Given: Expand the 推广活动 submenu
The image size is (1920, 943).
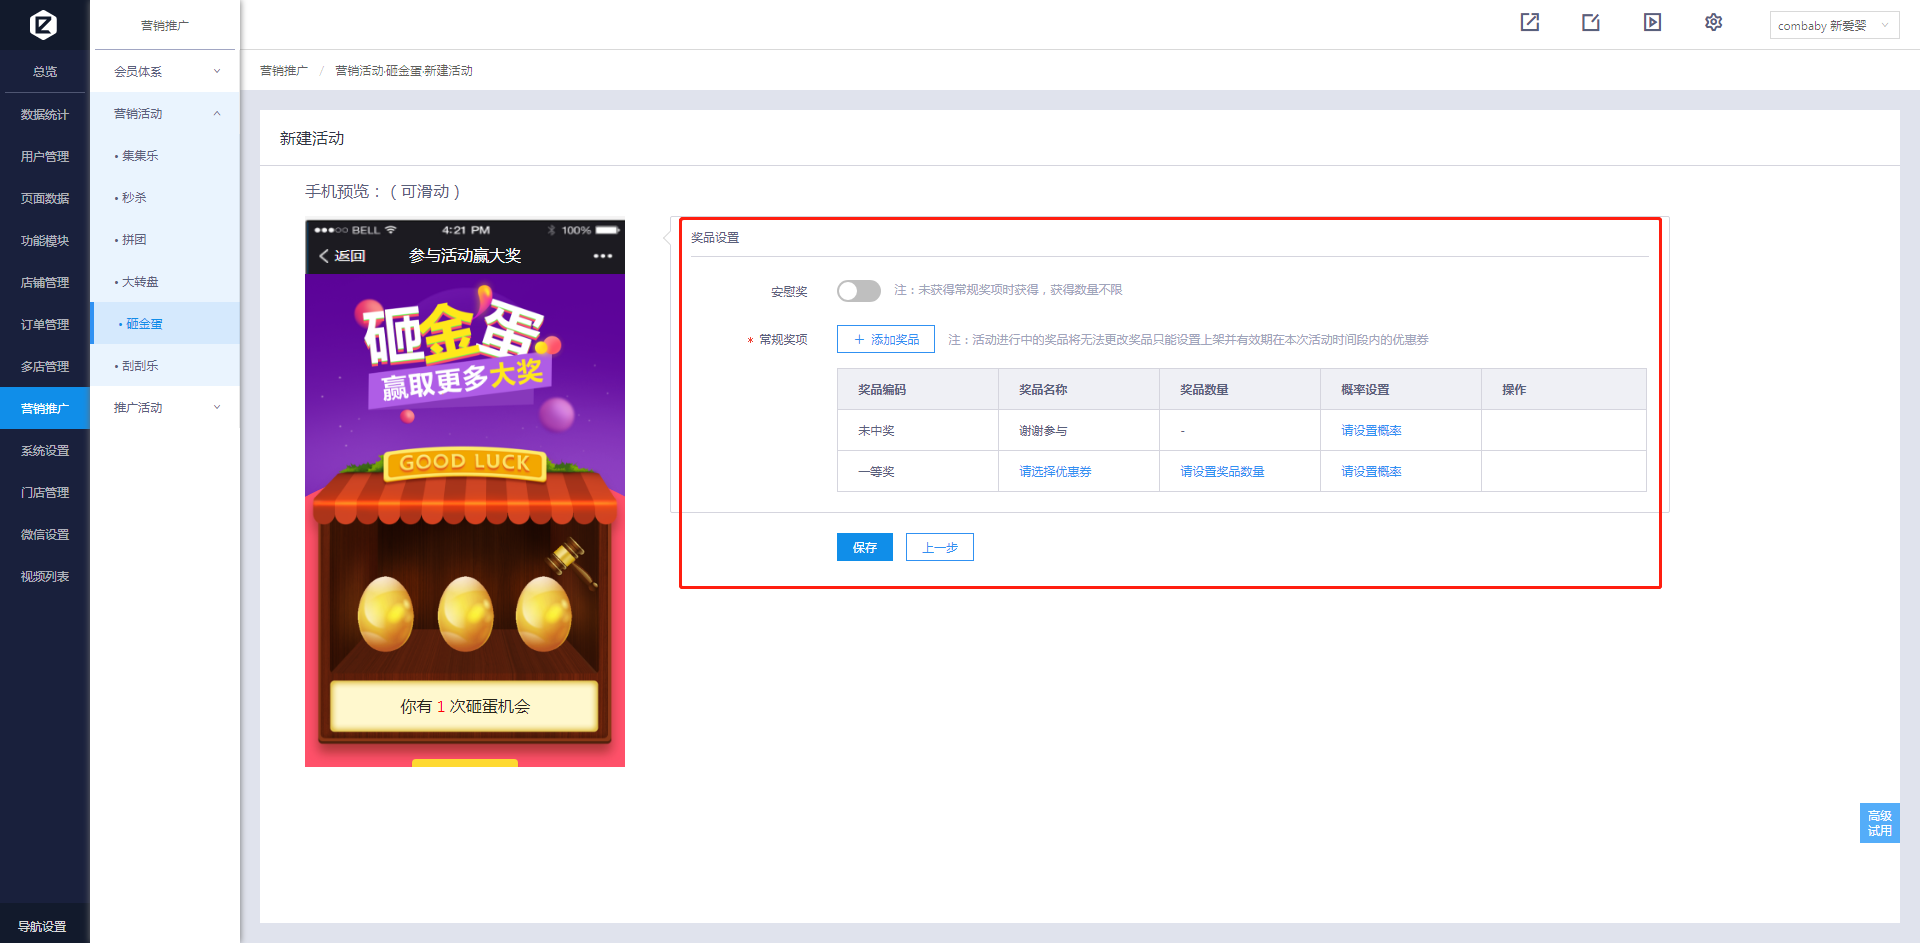Looking at the screenshot, I should pyautogui.click(x=165, y=408).
